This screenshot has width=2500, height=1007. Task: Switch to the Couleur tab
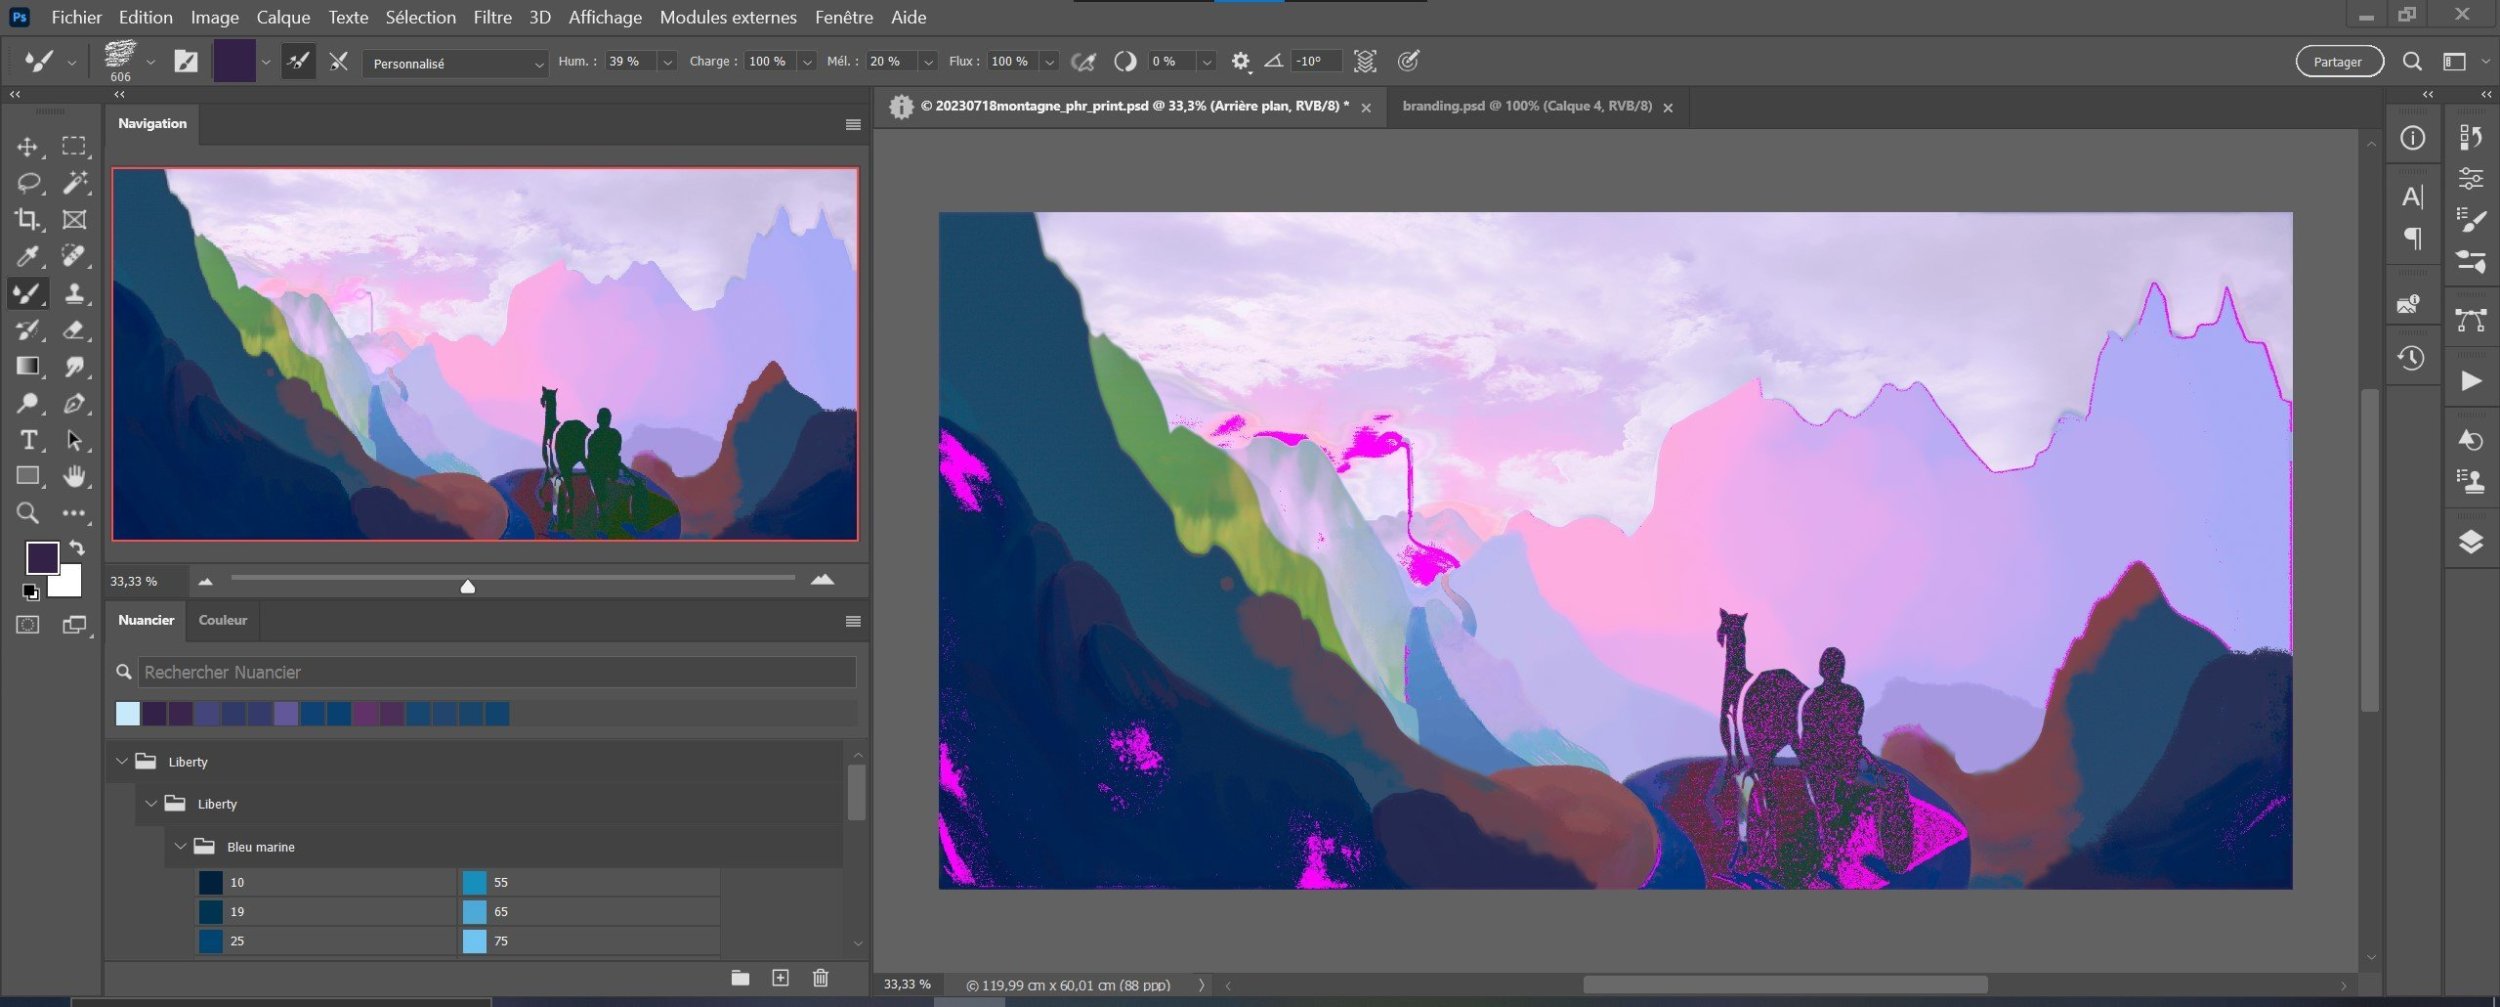pyautogui.click(x=222, y=620)
